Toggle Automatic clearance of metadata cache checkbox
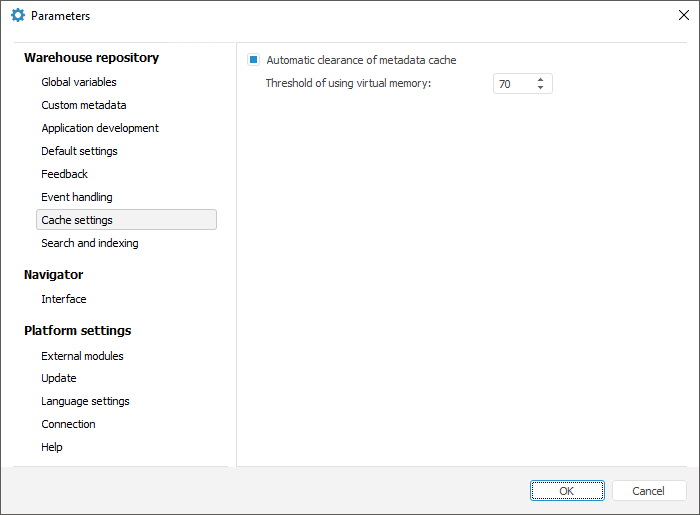700x515 pixels. [x=253, y=60]
